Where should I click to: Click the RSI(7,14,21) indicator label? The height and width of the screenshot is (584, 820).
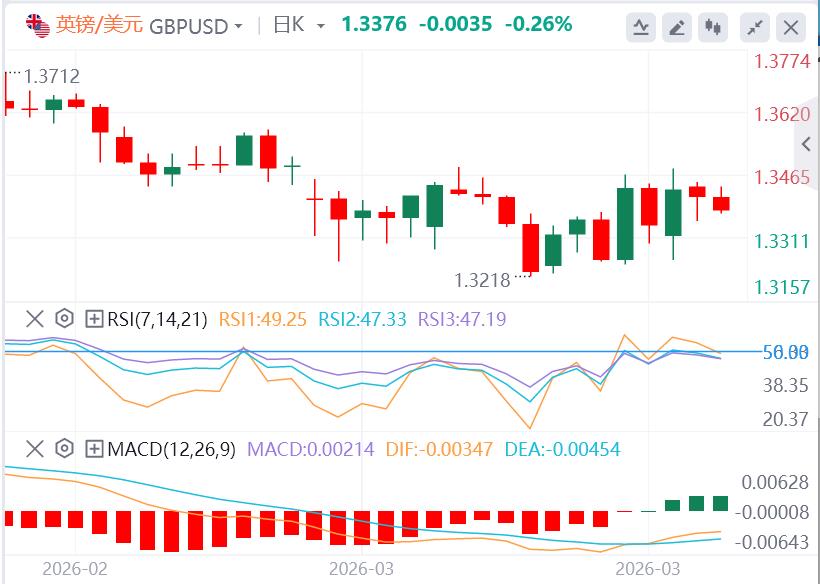(x=157, y=319)
